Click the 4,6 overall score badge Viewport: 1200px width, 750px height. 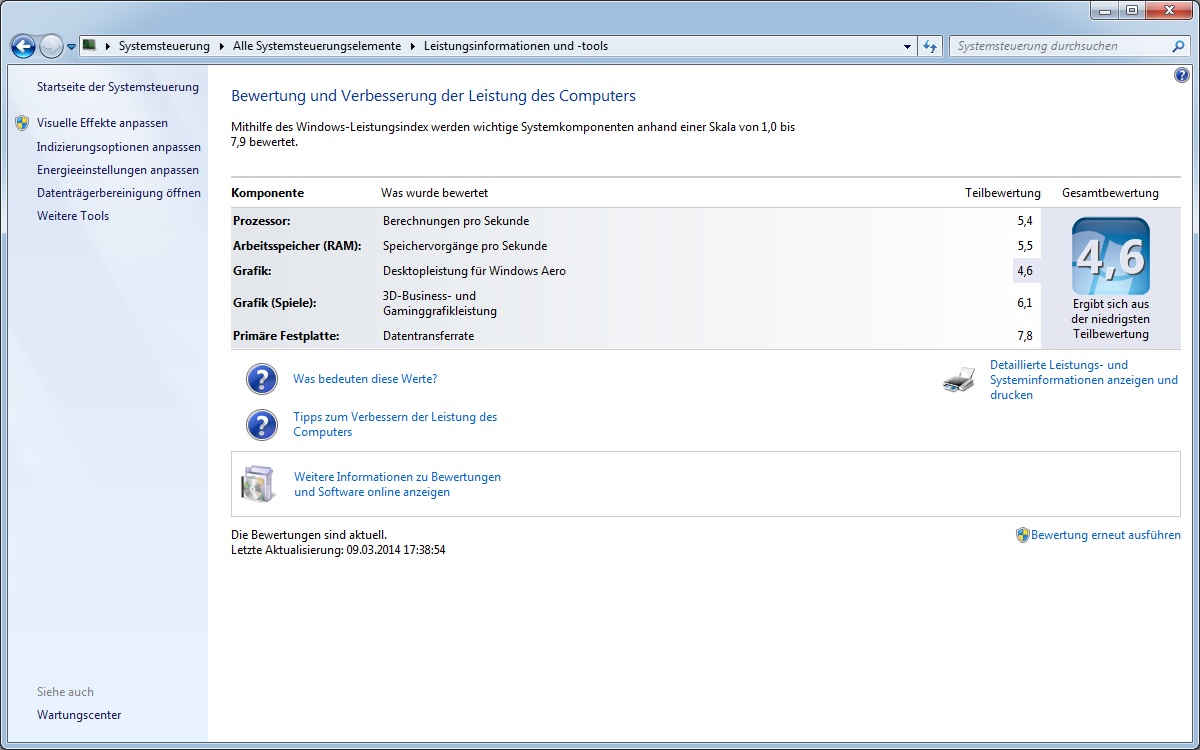1111,256
